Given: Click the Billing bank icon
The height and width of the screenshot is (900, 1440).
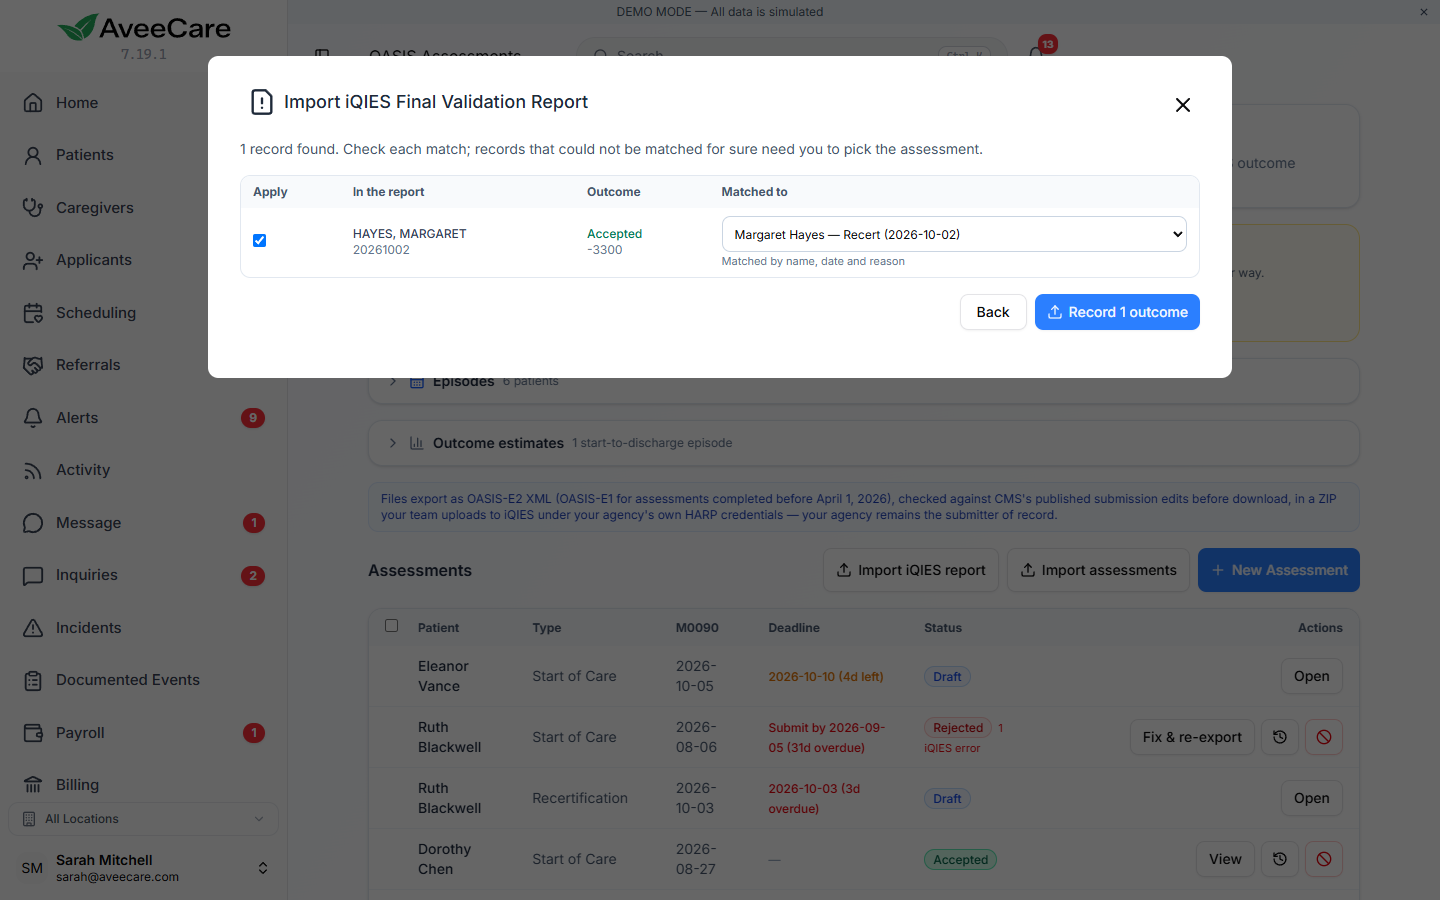Looking at the screenshot, I should (33, 785).
